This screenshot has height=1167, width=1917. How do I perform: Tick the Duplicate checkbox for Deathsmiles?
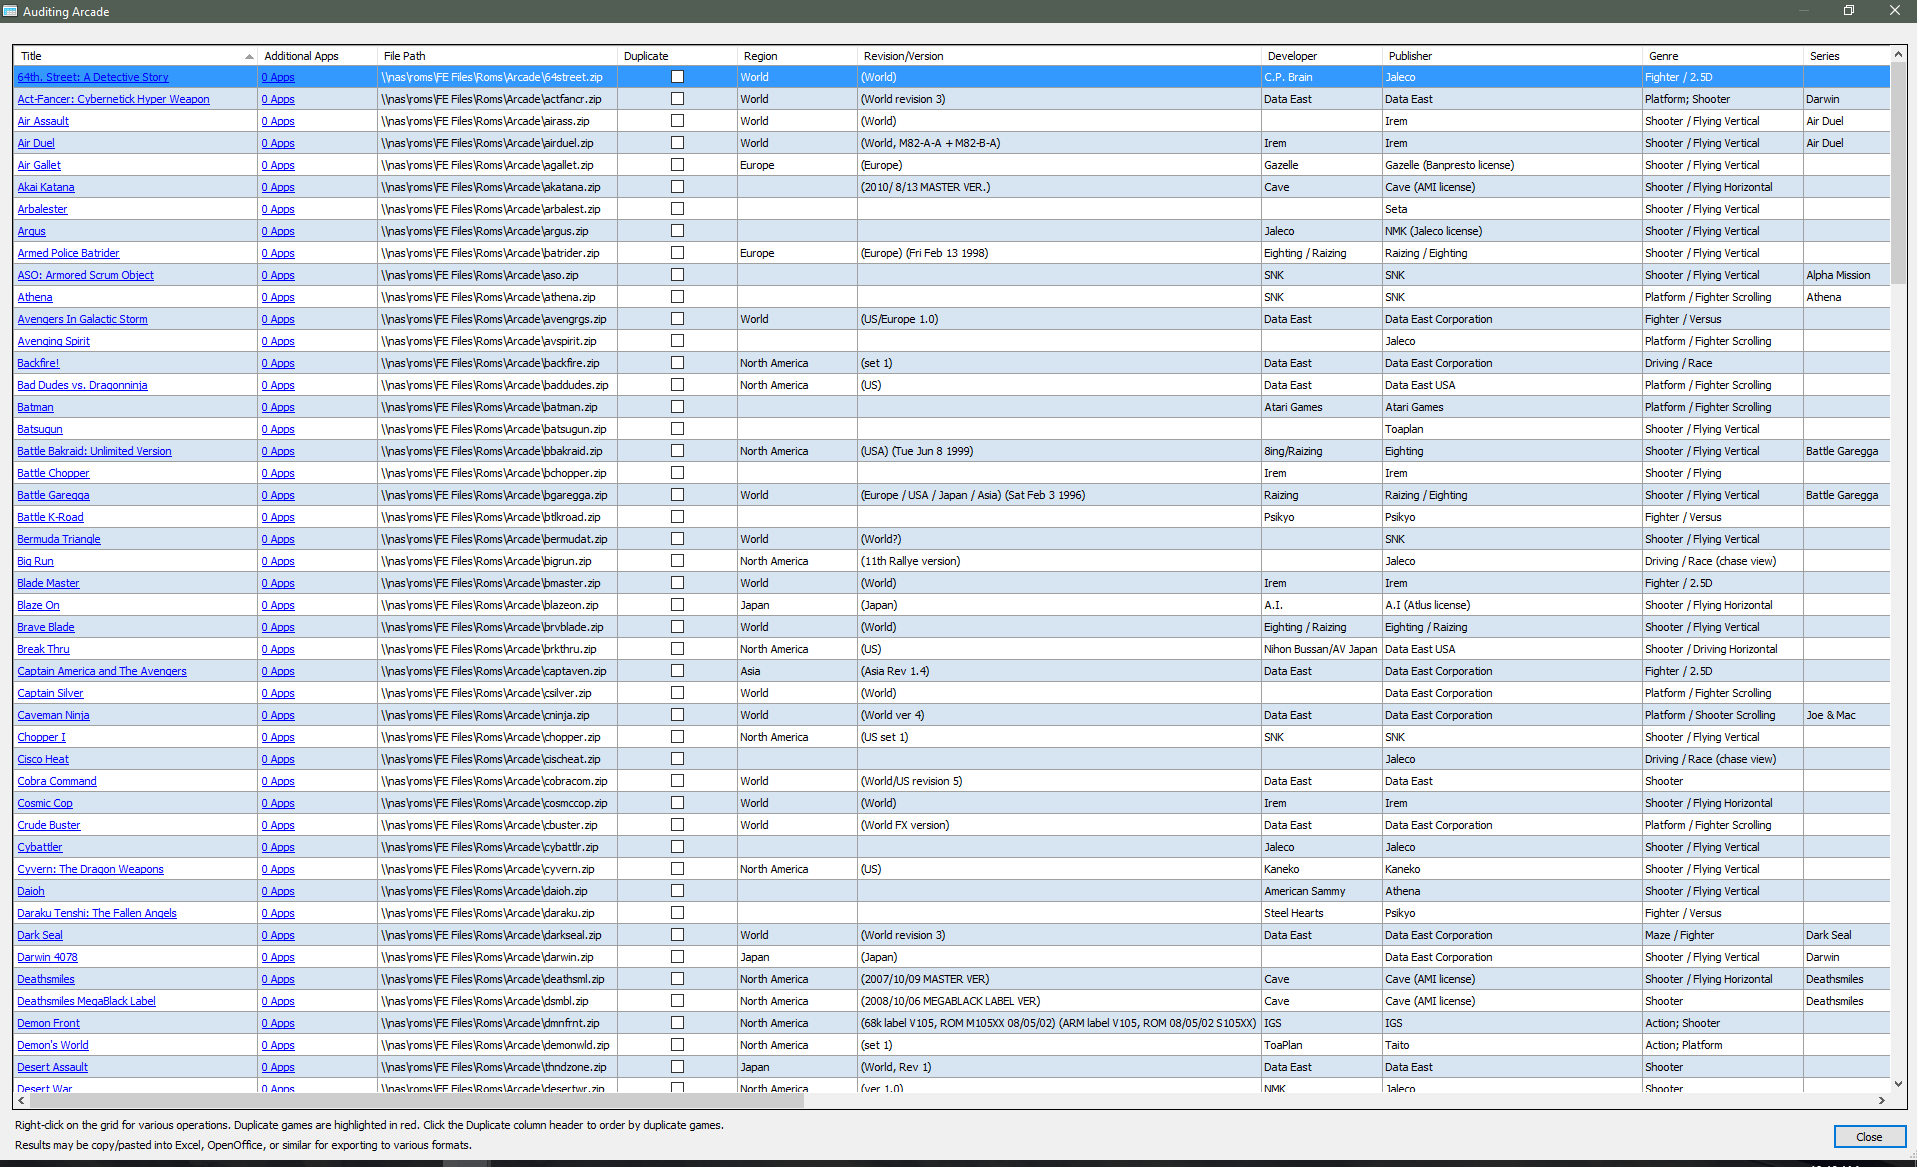coord(677,979)
